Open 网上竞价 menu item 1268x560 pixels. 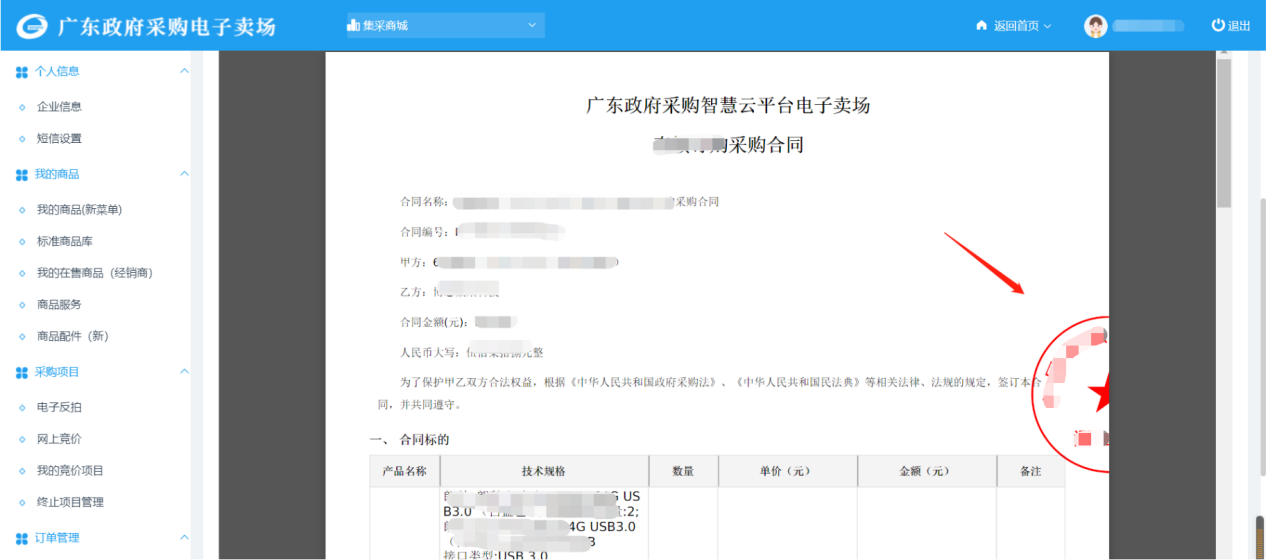[59, 438]
